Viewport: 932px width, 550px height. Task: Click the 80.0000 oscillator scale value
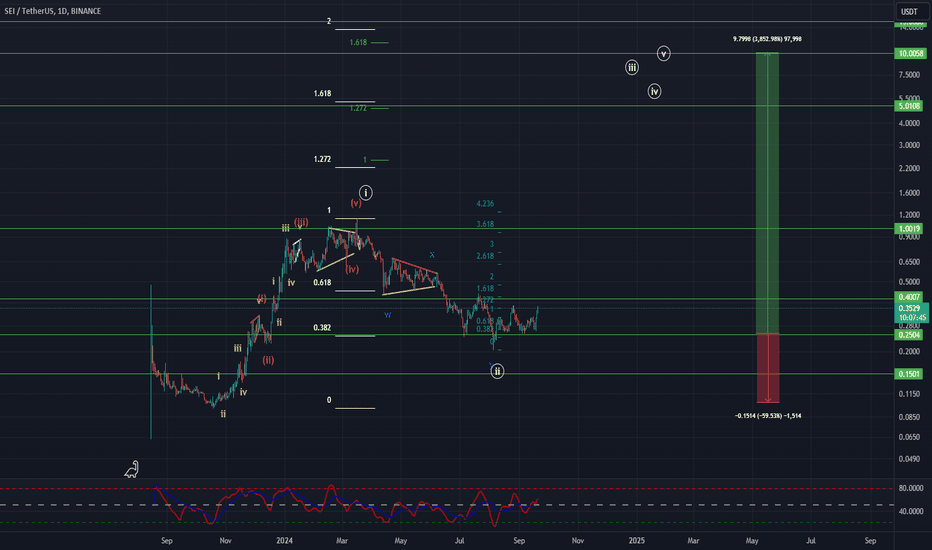[x=911, y=488]
